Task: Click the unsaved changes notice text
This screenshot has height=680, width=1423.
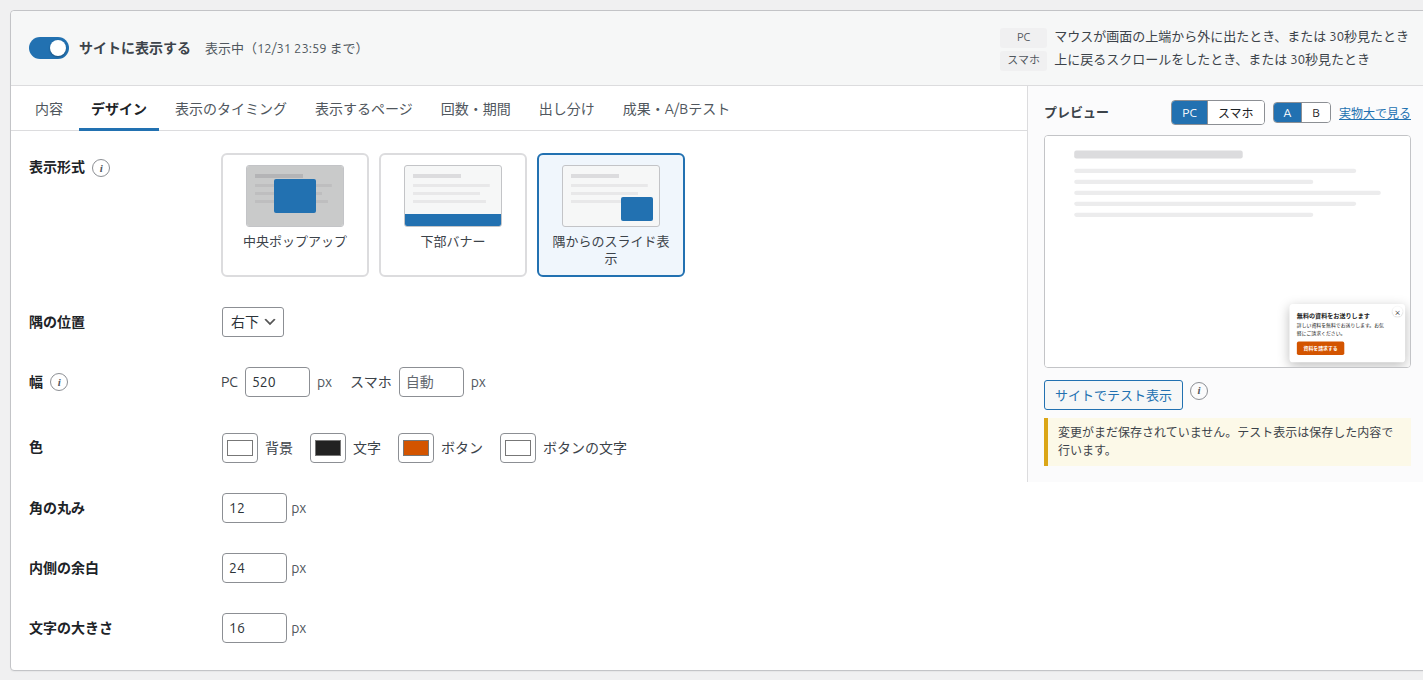Action: [x=1226, y=442]
